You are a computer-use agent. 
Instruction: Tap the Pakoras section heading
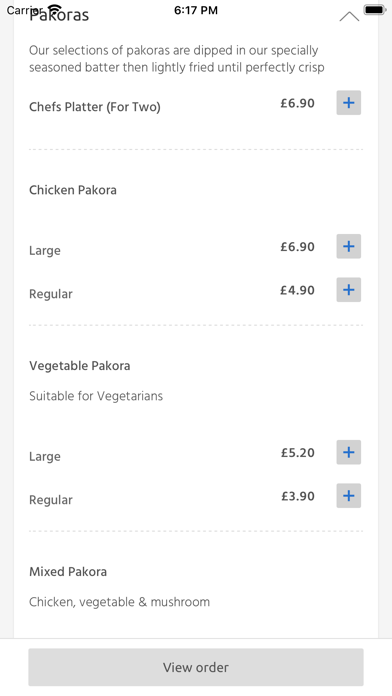tap(59, 15)
